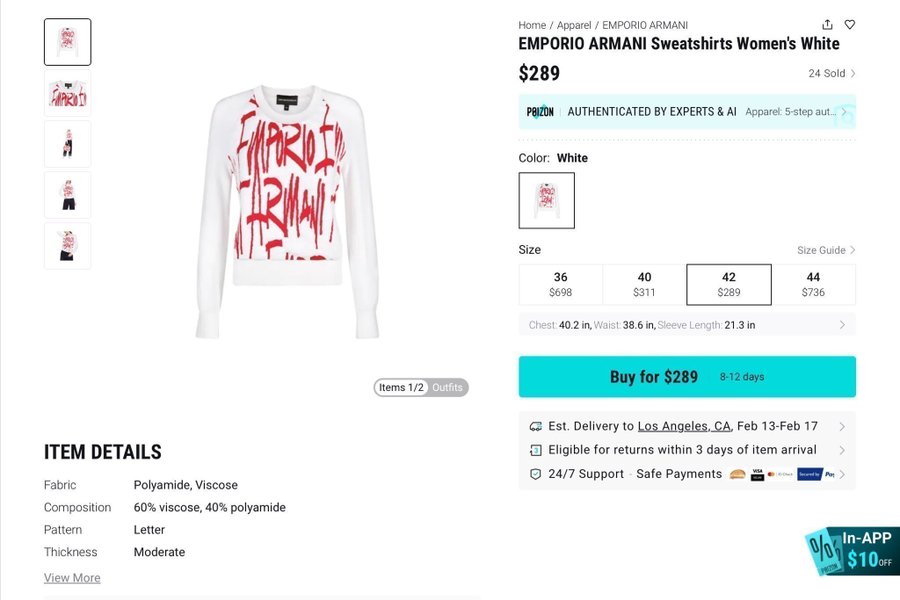This screenshot has height=600, width=900.
Task: Switch to the Outfits view
Action: coord(448,388)
